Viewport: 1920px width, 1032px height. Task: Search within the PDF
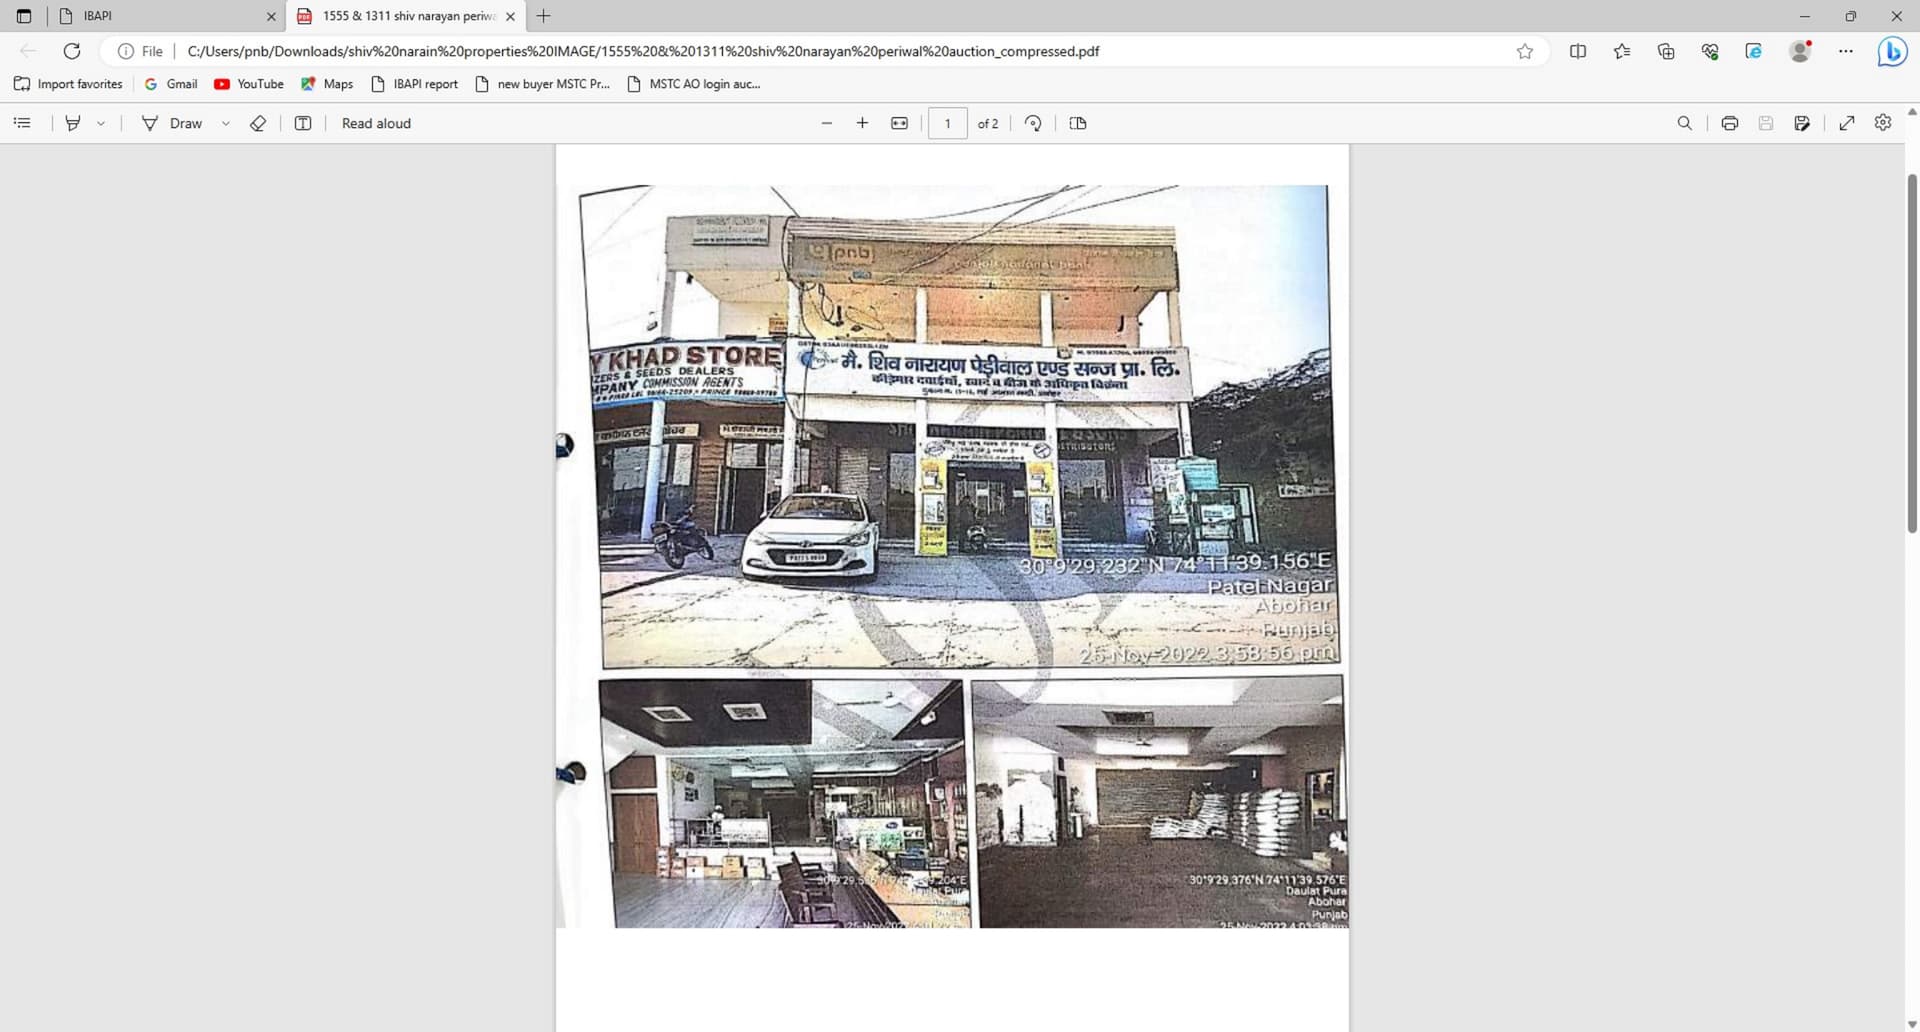click(x=1685, y=123)
